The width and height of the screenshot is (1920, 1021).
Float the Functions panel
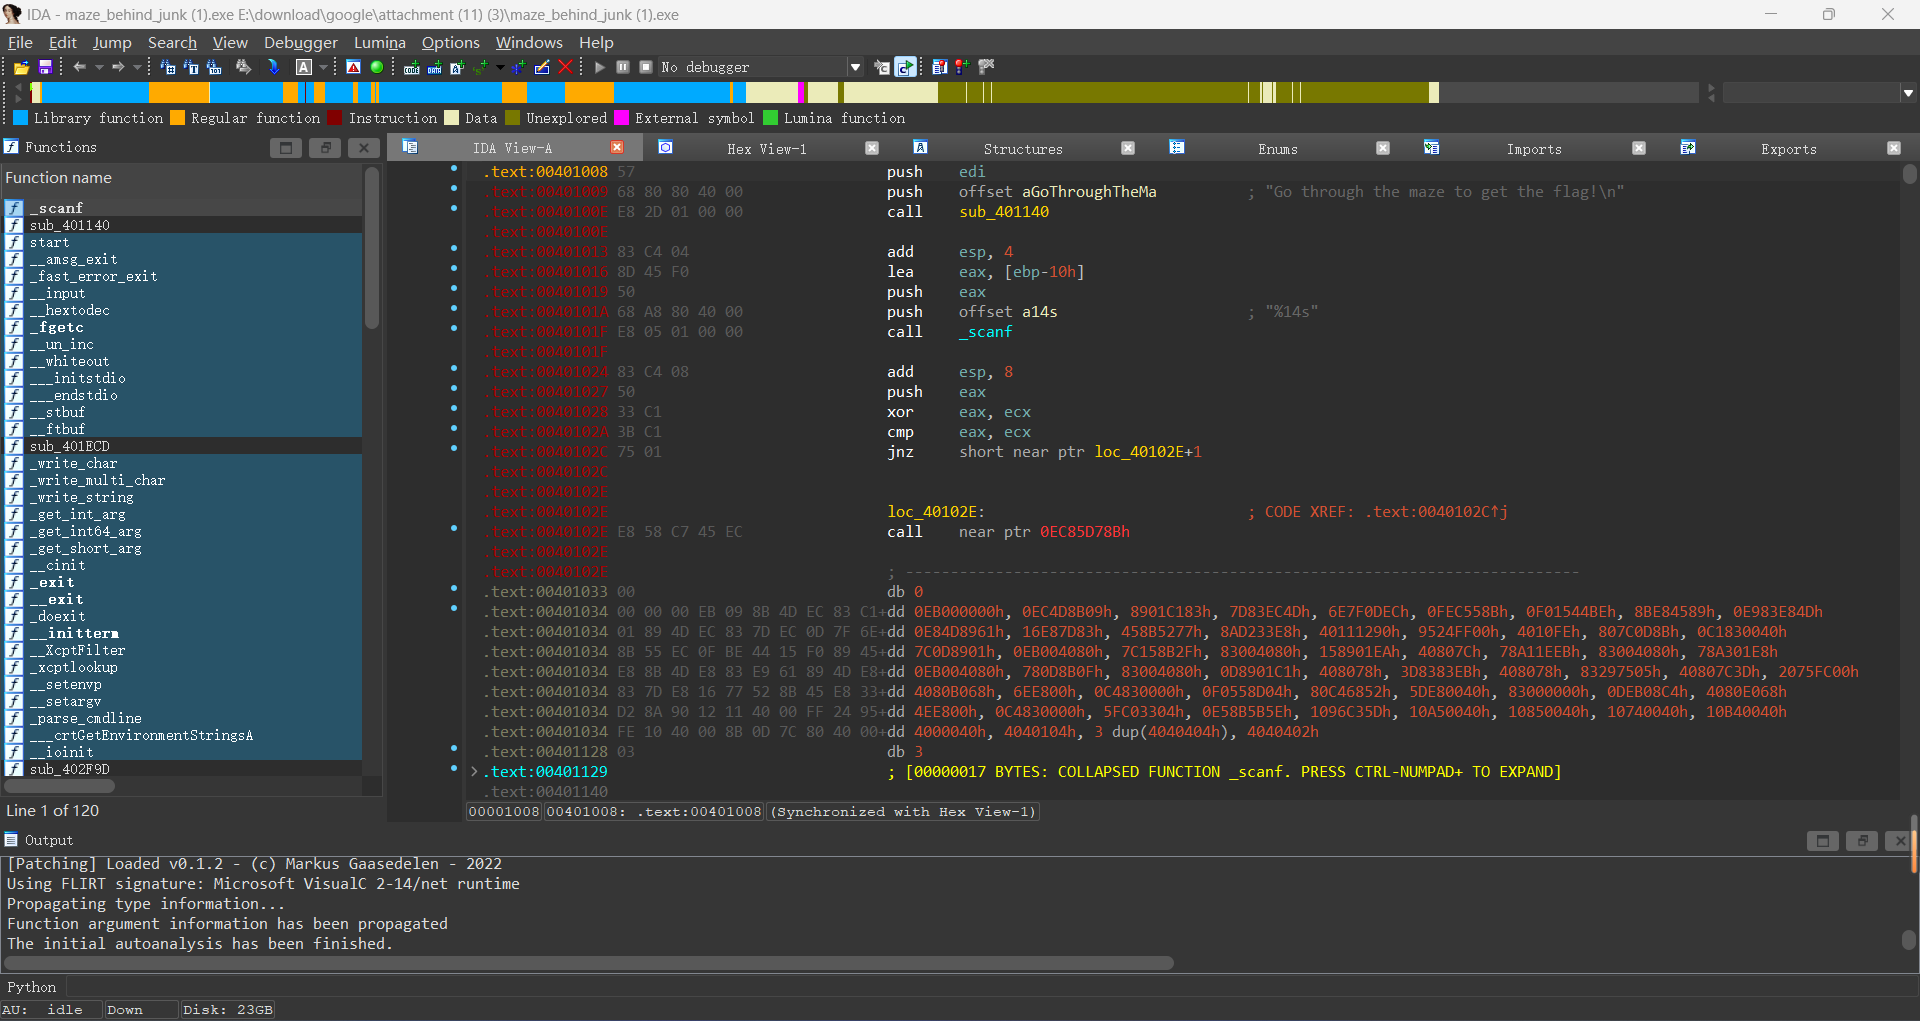click(x=325, y=148)
